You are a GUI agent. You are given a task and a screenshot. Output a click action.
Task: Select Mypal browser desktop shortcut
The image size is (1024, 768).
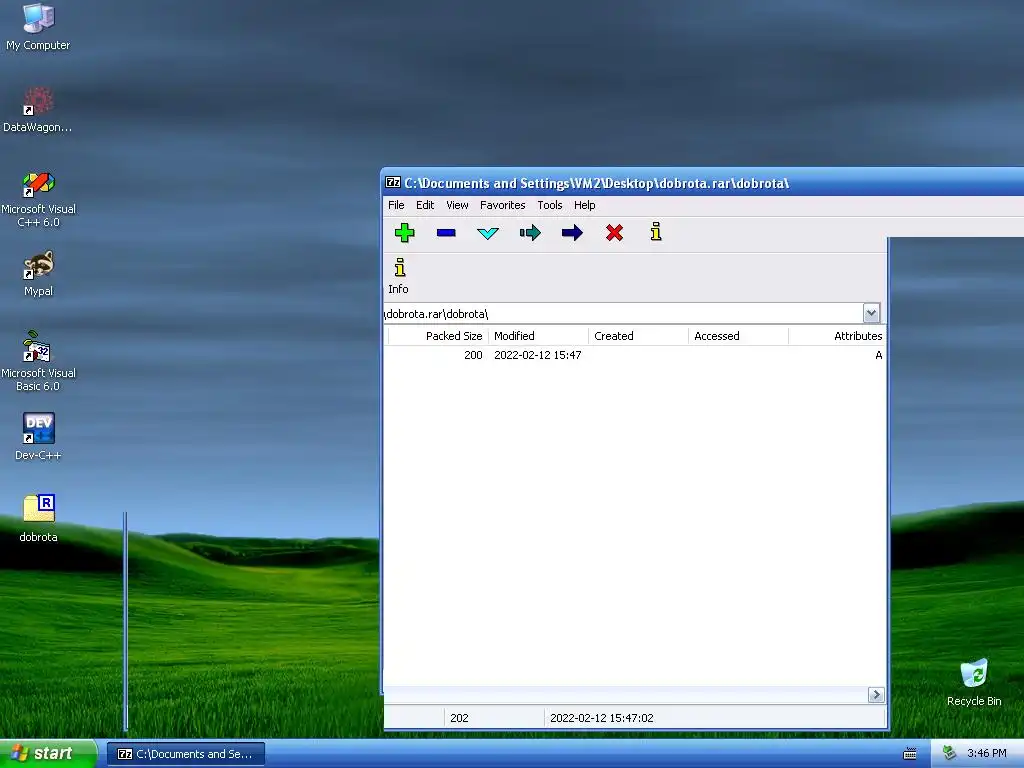(38, 274)
